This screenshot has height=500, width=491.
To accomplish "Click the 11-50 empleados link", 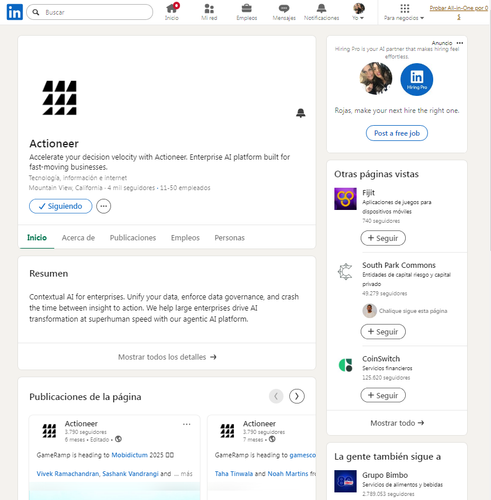I will (185, 188).
